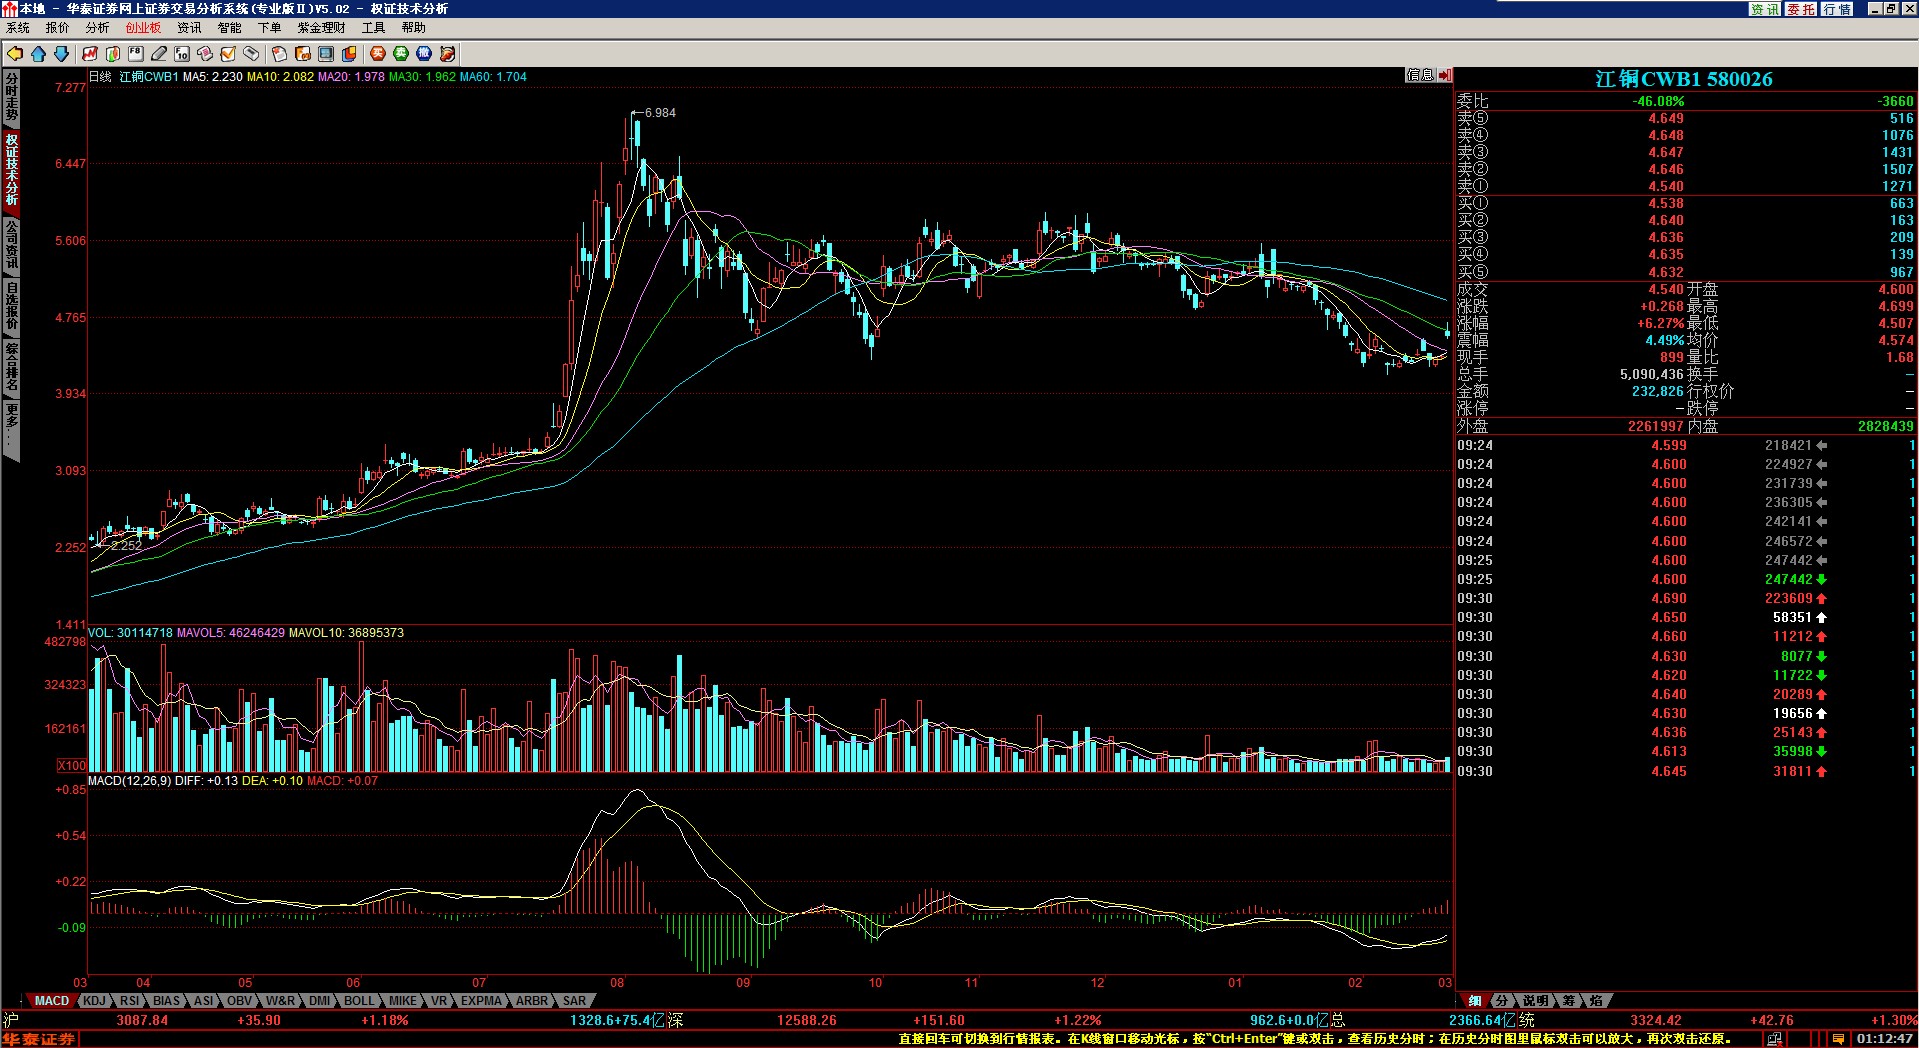Click the yellow back arrow toolbar icon
The image size is (1919, 1048).
pos(15,54)
